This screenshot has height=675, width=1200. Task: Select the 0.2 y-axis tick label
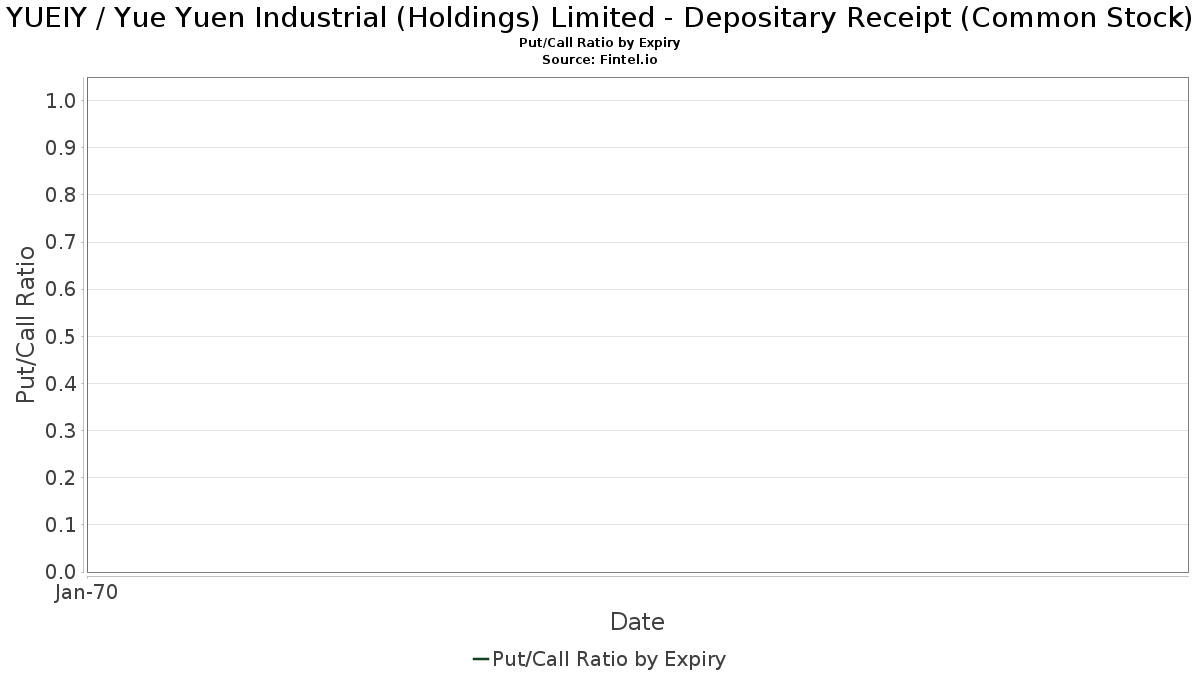coord(61,477)
